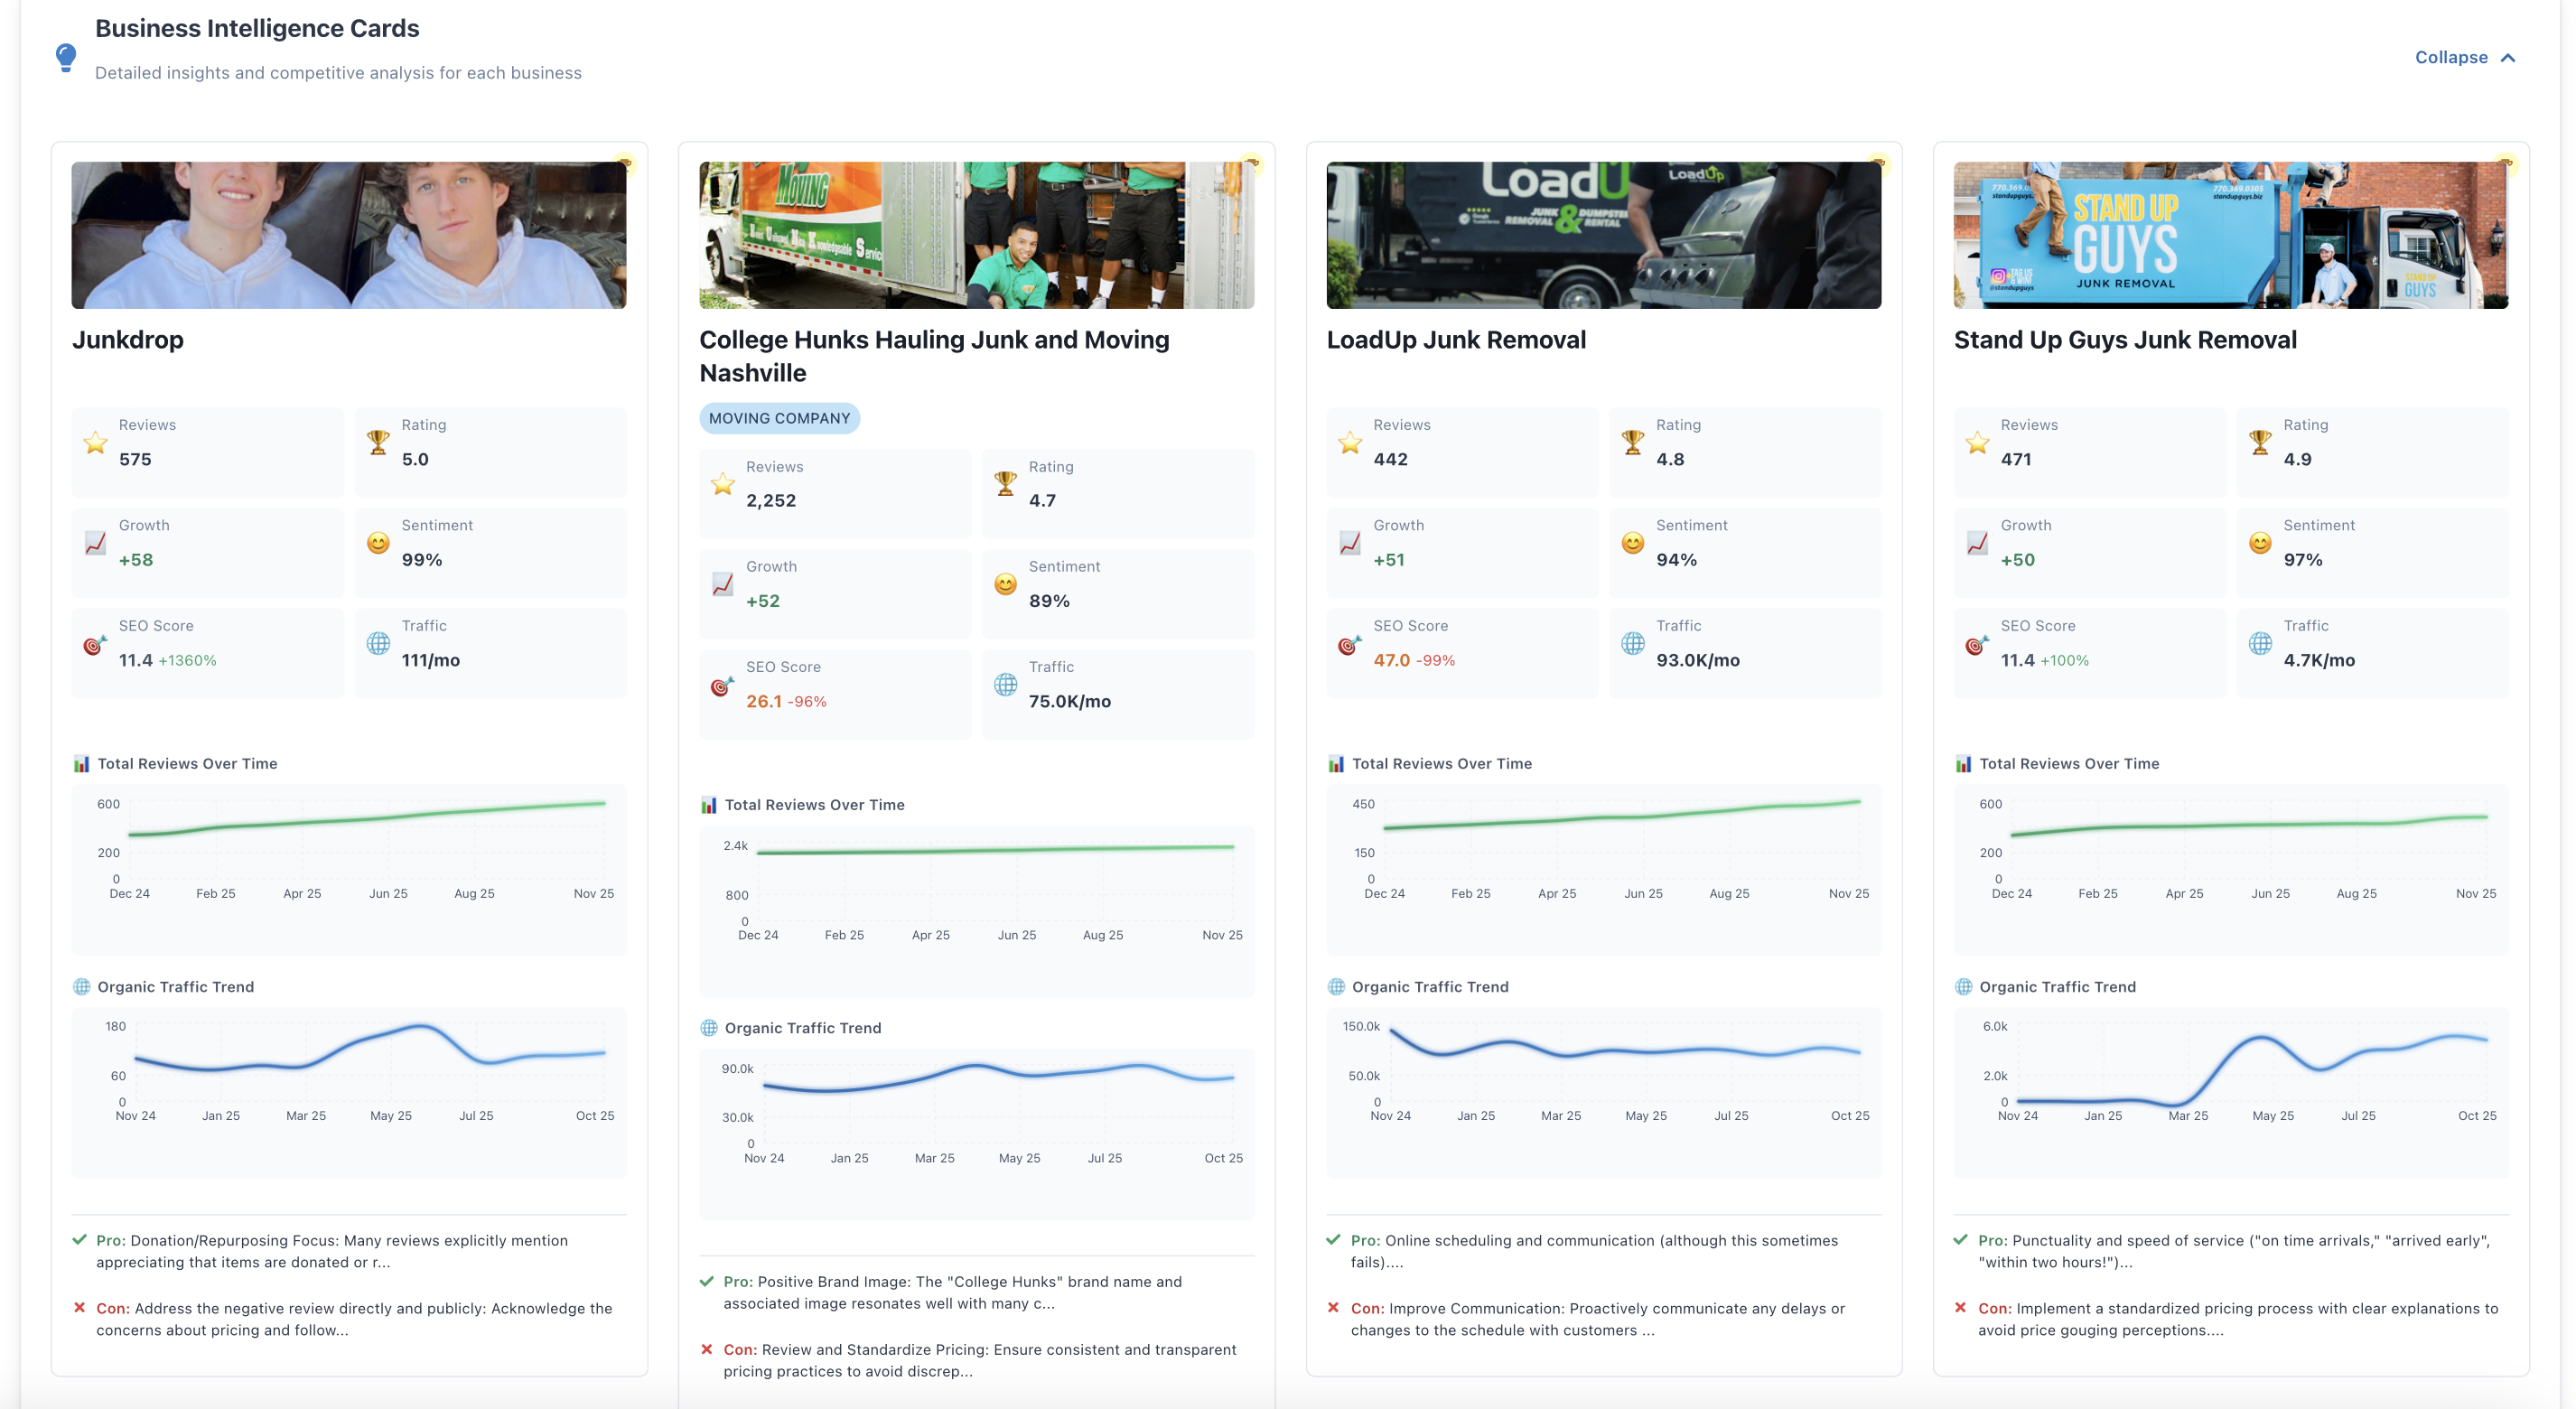Click the SEO Score target icon on College Hunks card
This screenshot has width=2576, height=1409.
721,686
